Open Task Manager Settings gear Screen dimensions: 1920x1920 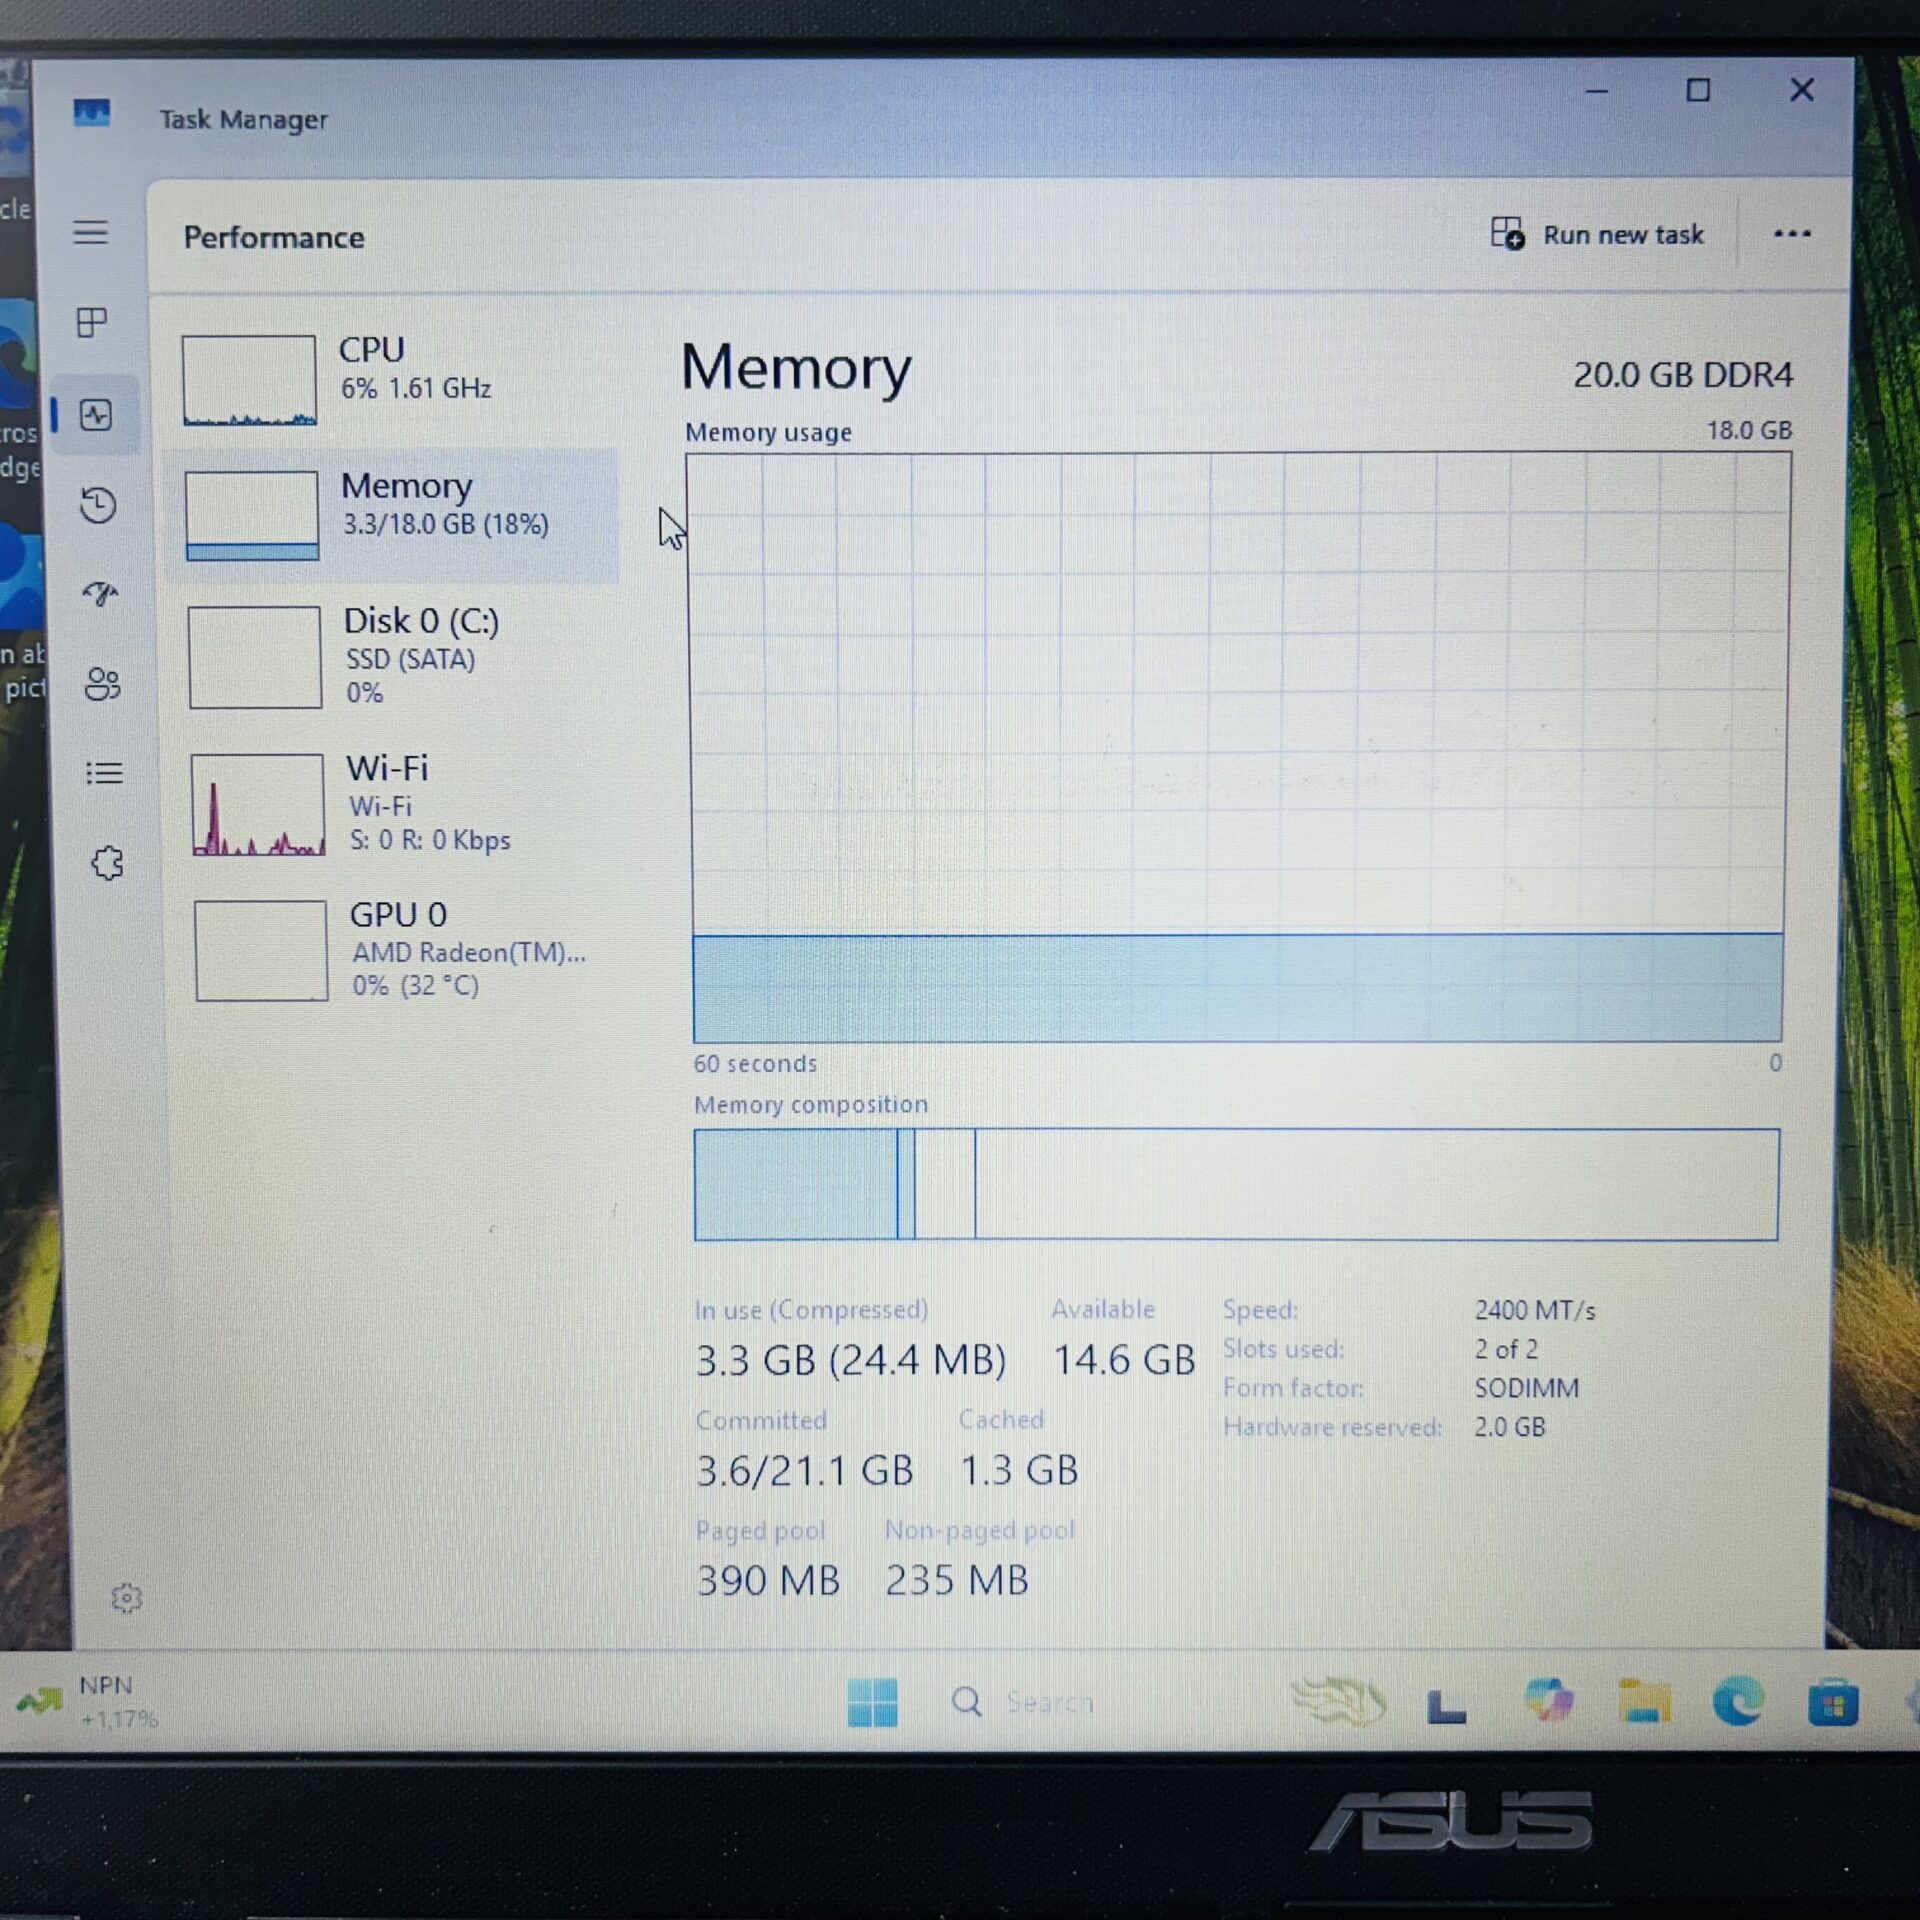(x=126, y=1598)
